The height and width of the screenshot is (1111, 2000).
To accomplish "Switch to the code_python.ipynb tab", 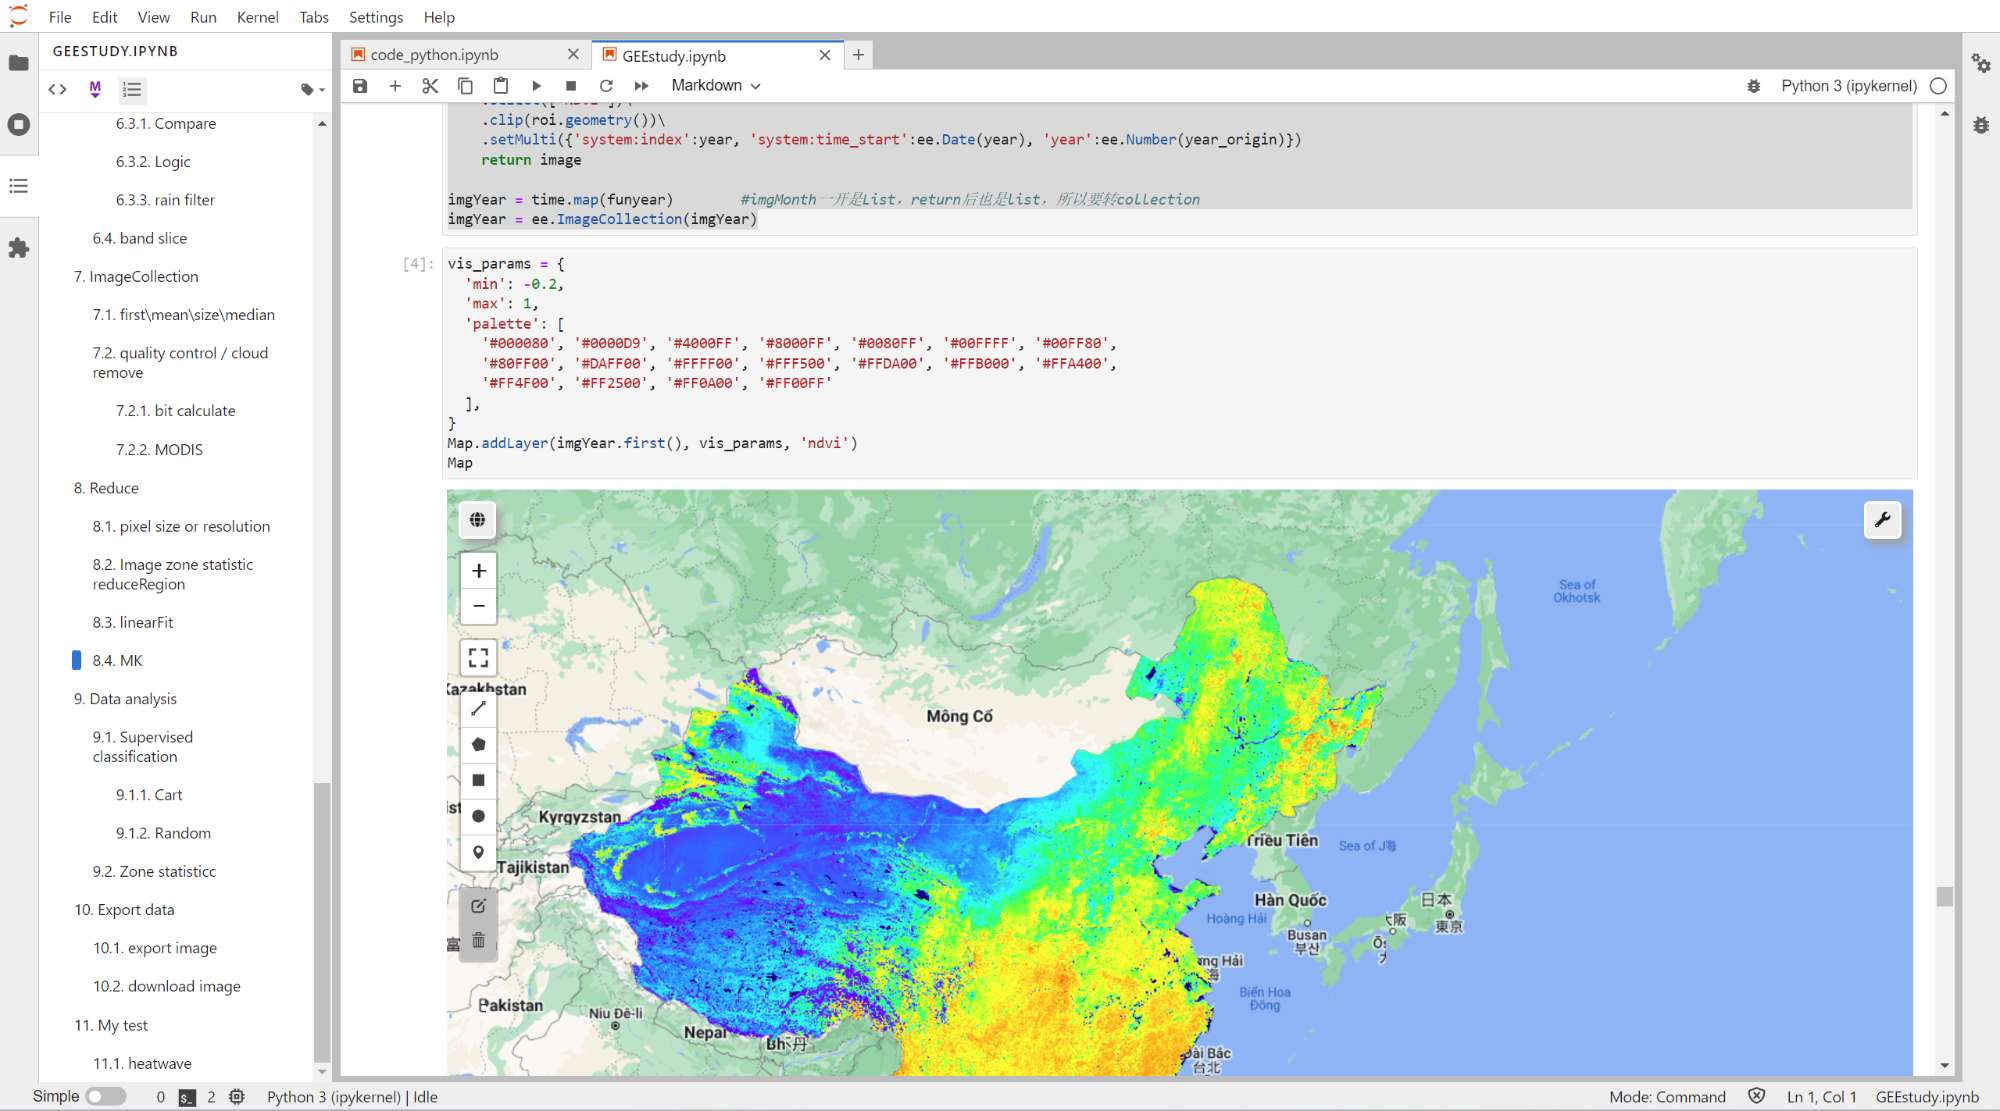I will [434, 55].
